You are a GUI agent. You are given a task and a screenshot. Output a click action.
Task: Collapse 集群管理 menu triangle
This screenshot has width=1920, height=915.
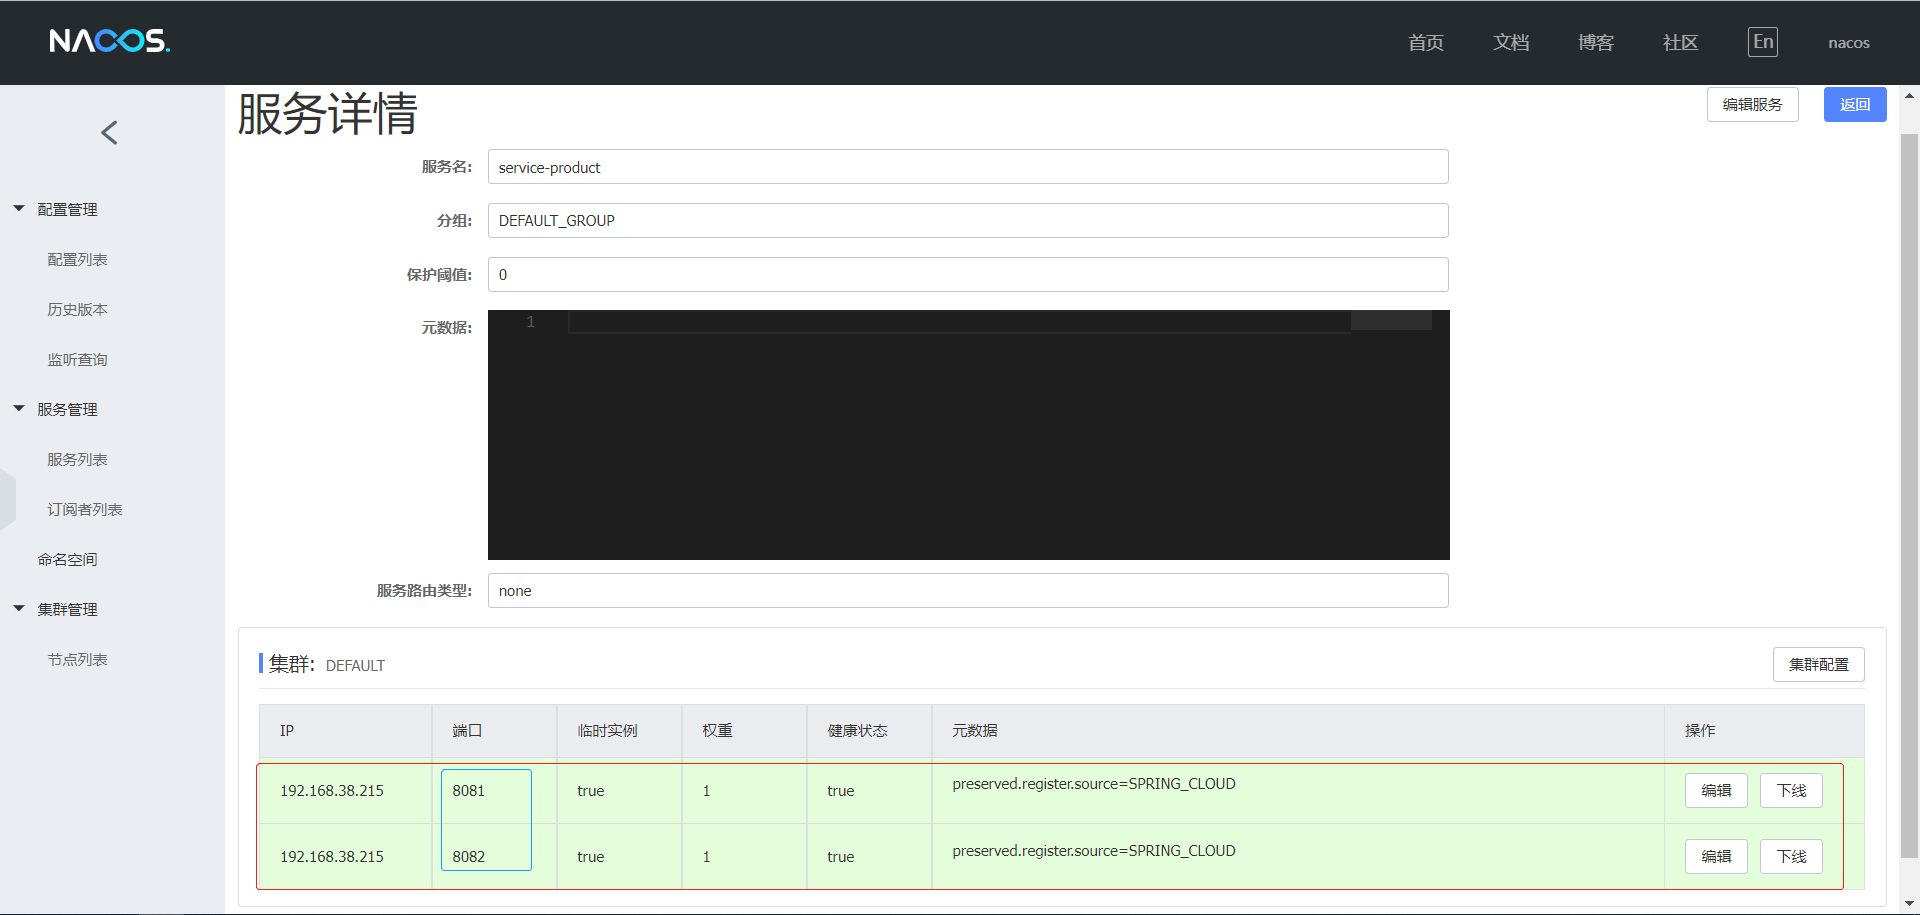(x=19, y=609)
